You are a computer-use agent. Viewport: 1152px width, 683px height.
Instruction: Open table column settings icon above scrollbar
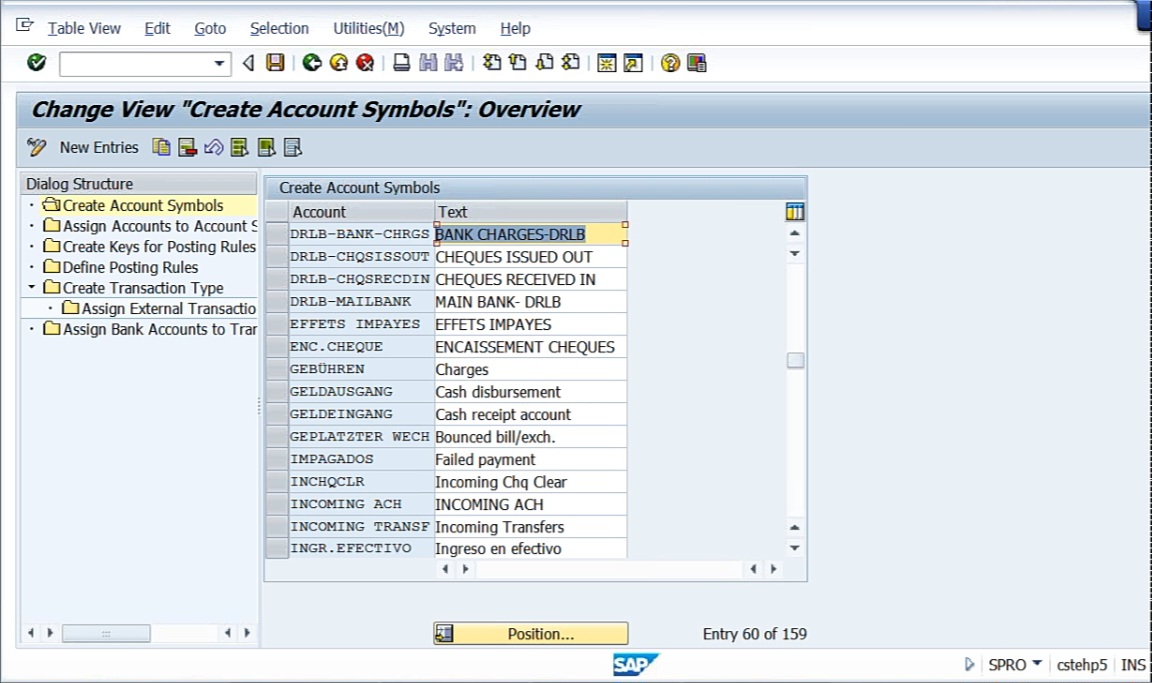795,212
